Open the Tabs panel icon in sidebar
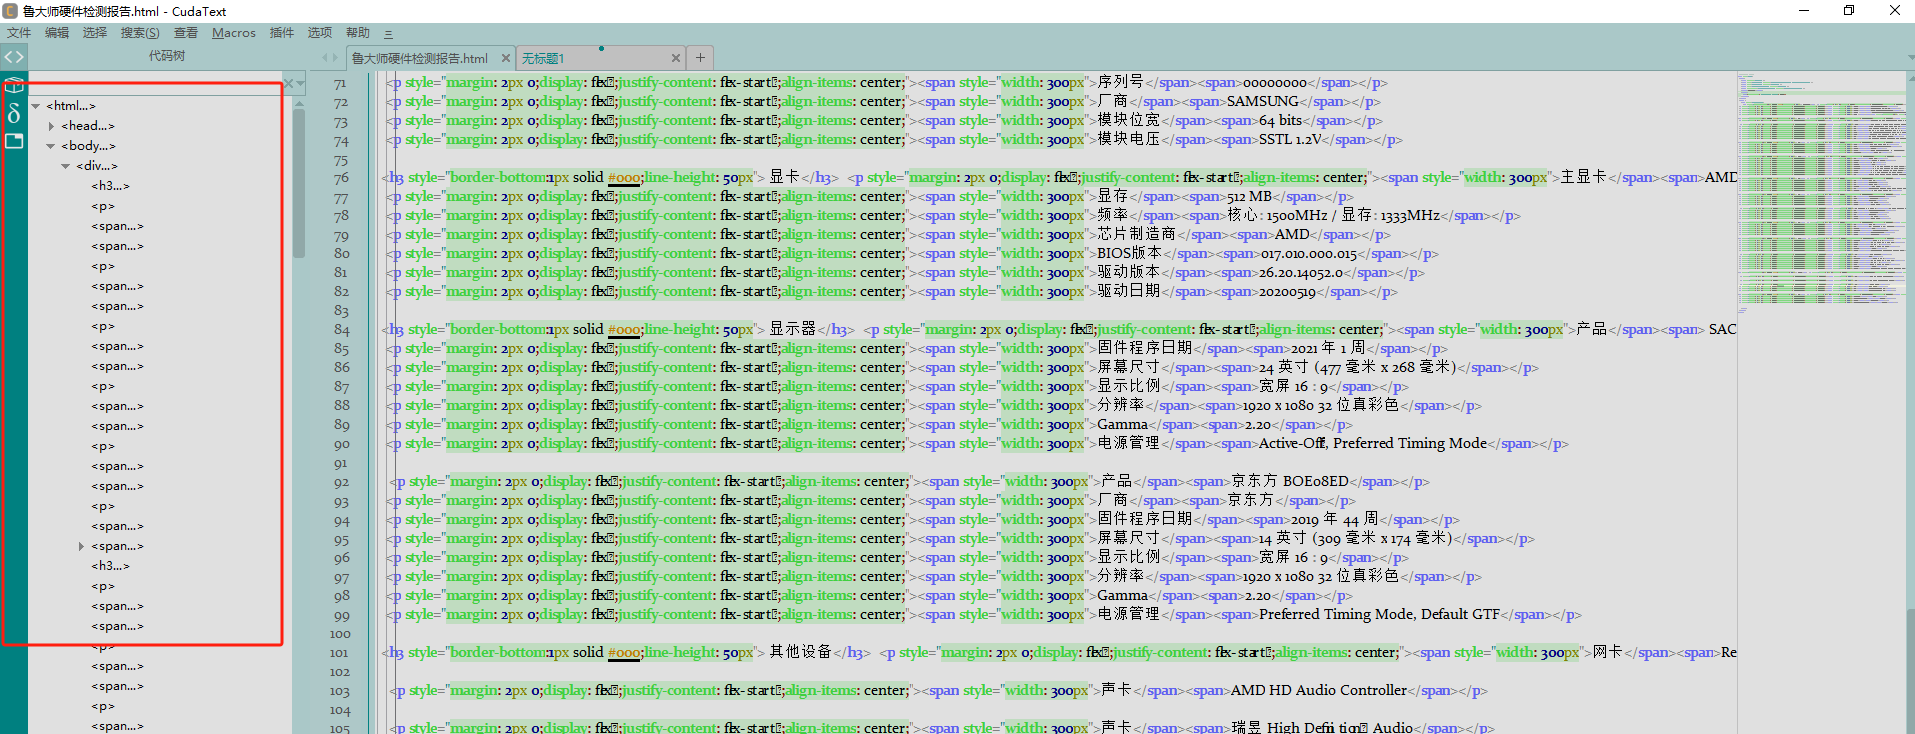The width and height of the screenshot is (1915, 734). pyautogui.click(x=14, y=141)
